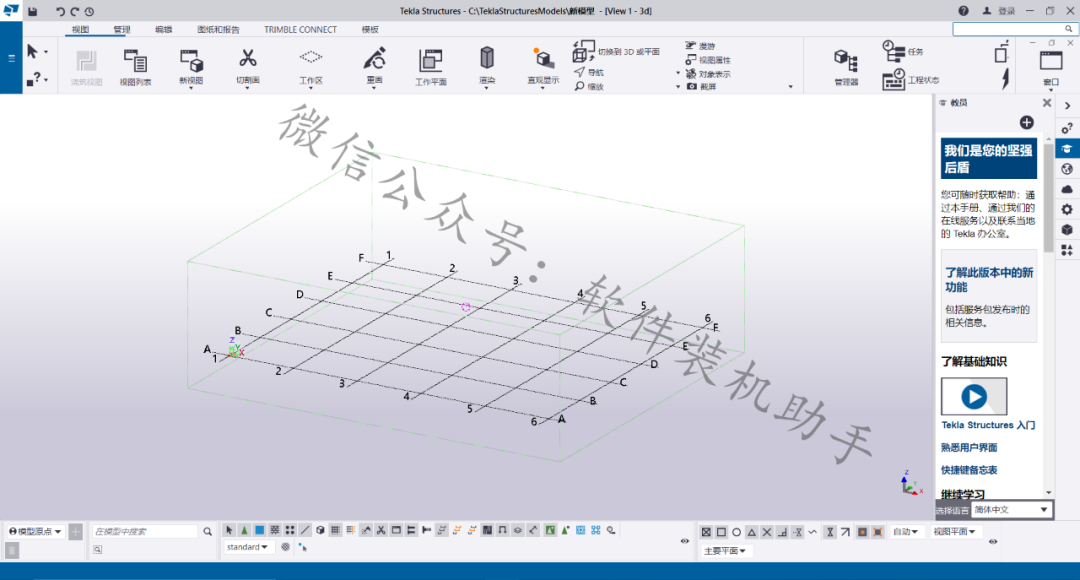Switch to the 视图 ribbon tab

(81, 30)
